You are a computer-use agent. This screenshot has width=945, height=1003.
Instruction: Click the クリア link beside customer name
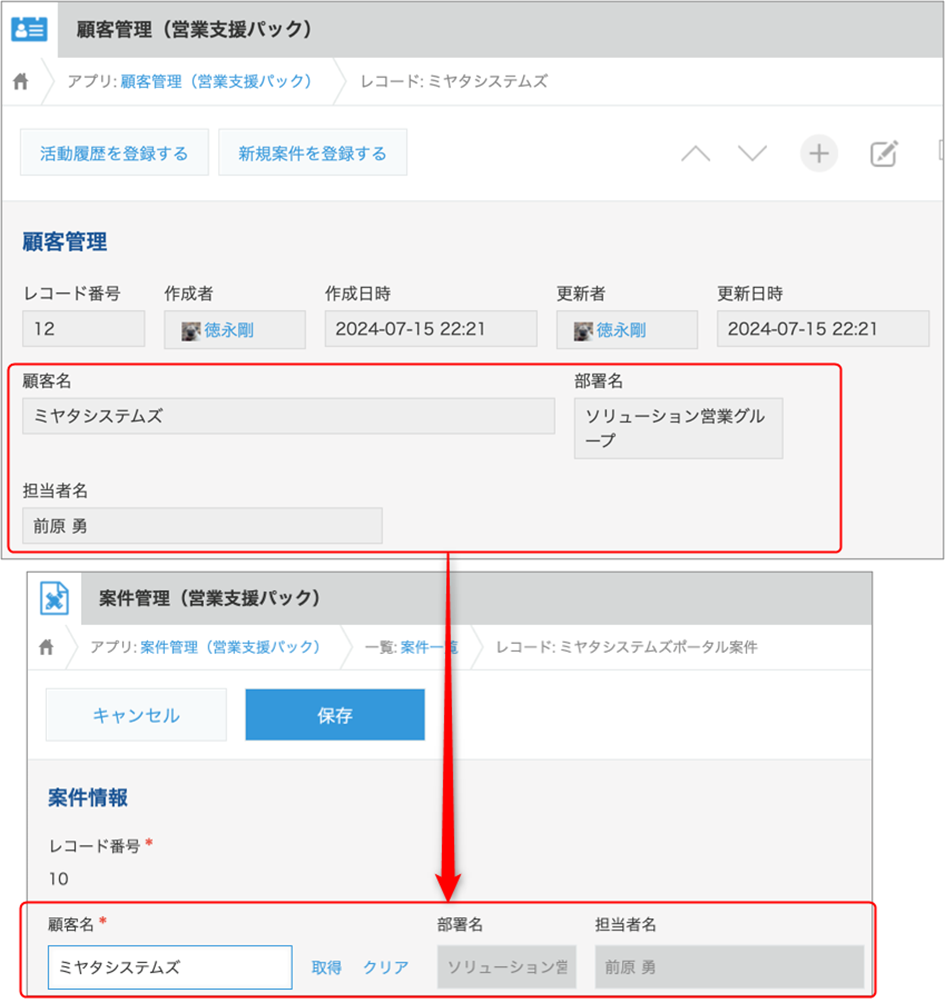[385, 967]
